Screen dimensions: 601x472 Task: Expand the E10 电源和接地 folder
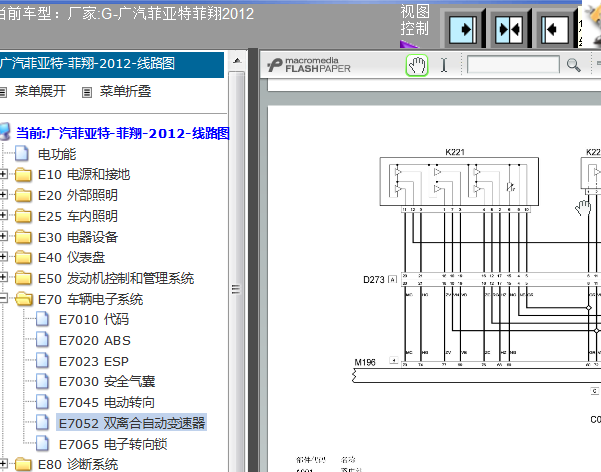point(3,174)
